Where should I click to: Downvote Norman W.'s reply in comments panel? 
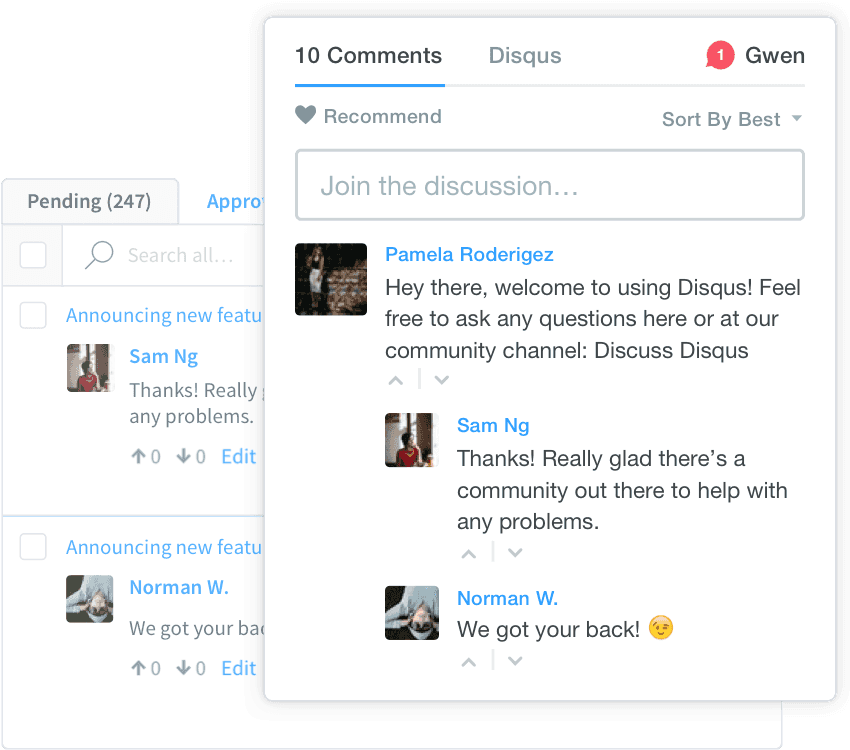pos(515,661)
